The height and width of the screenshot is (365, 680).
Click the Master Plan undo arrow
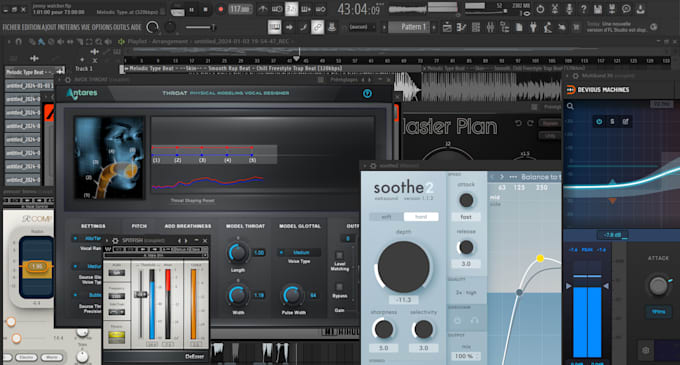(x=518, y=124)
